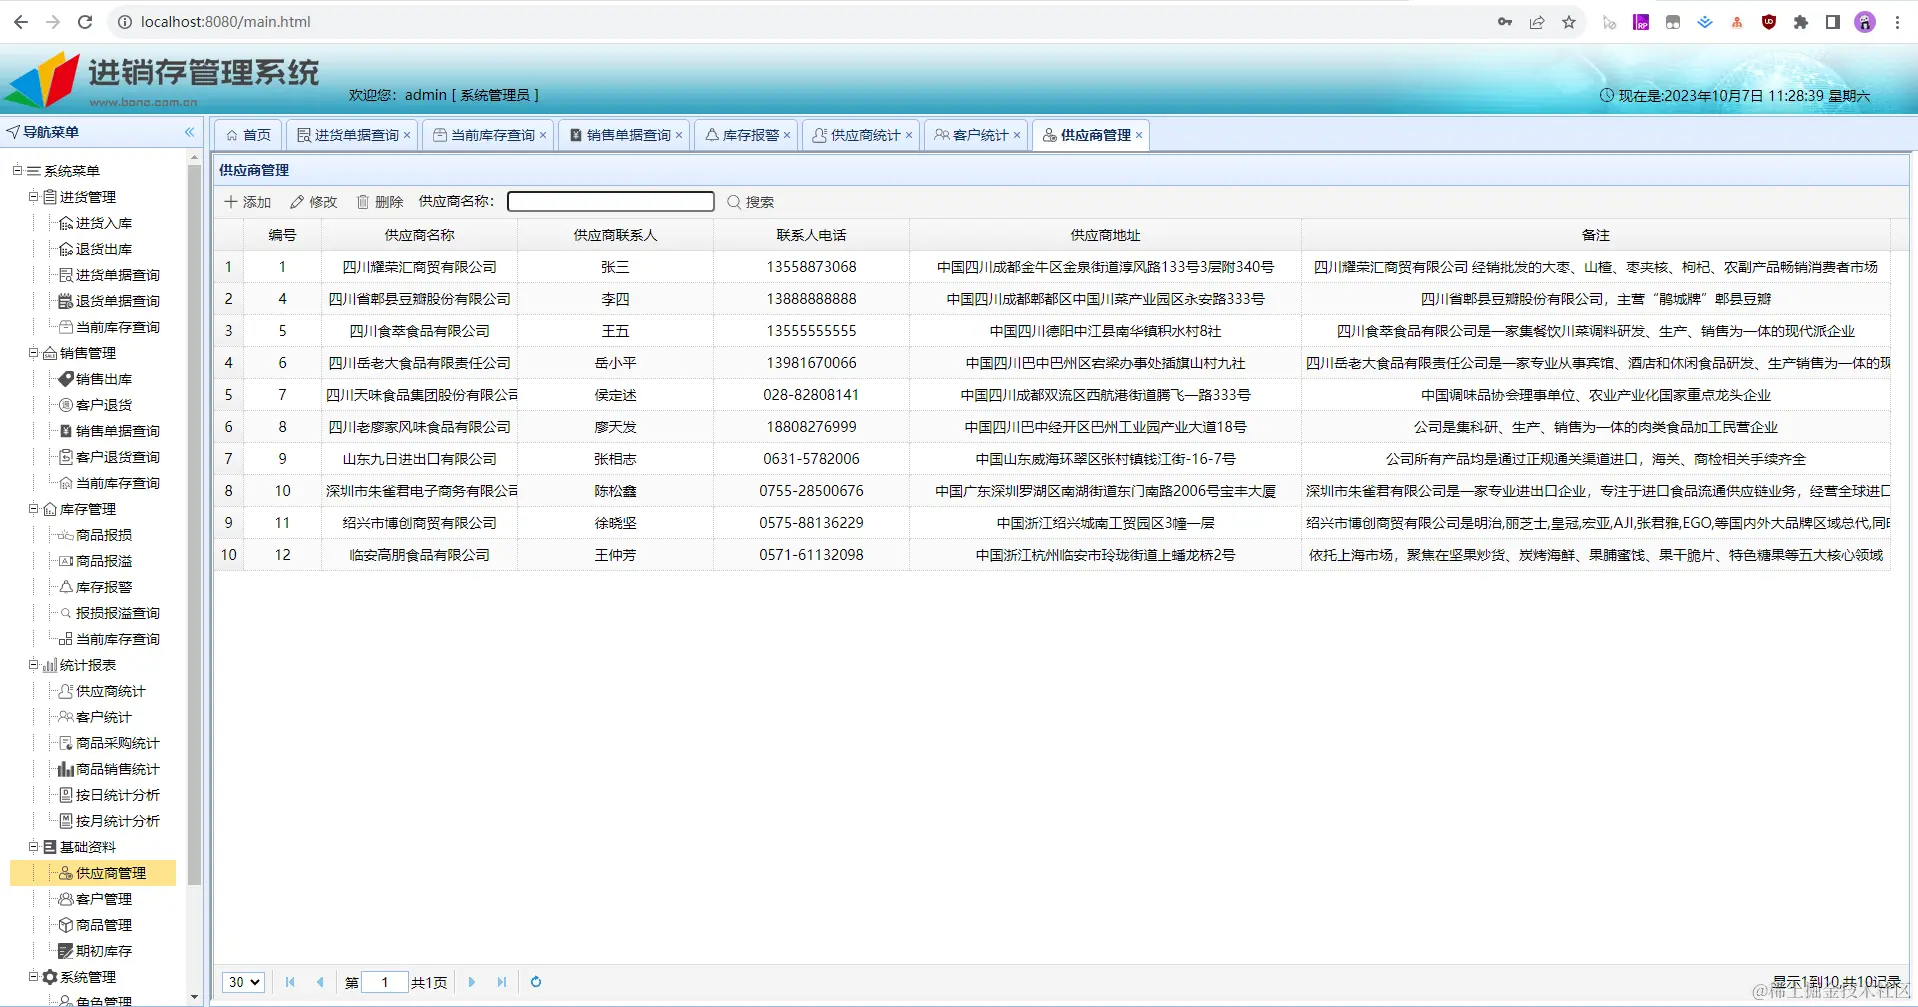Close the 客户统计 tab

[x=1017, y=135]
